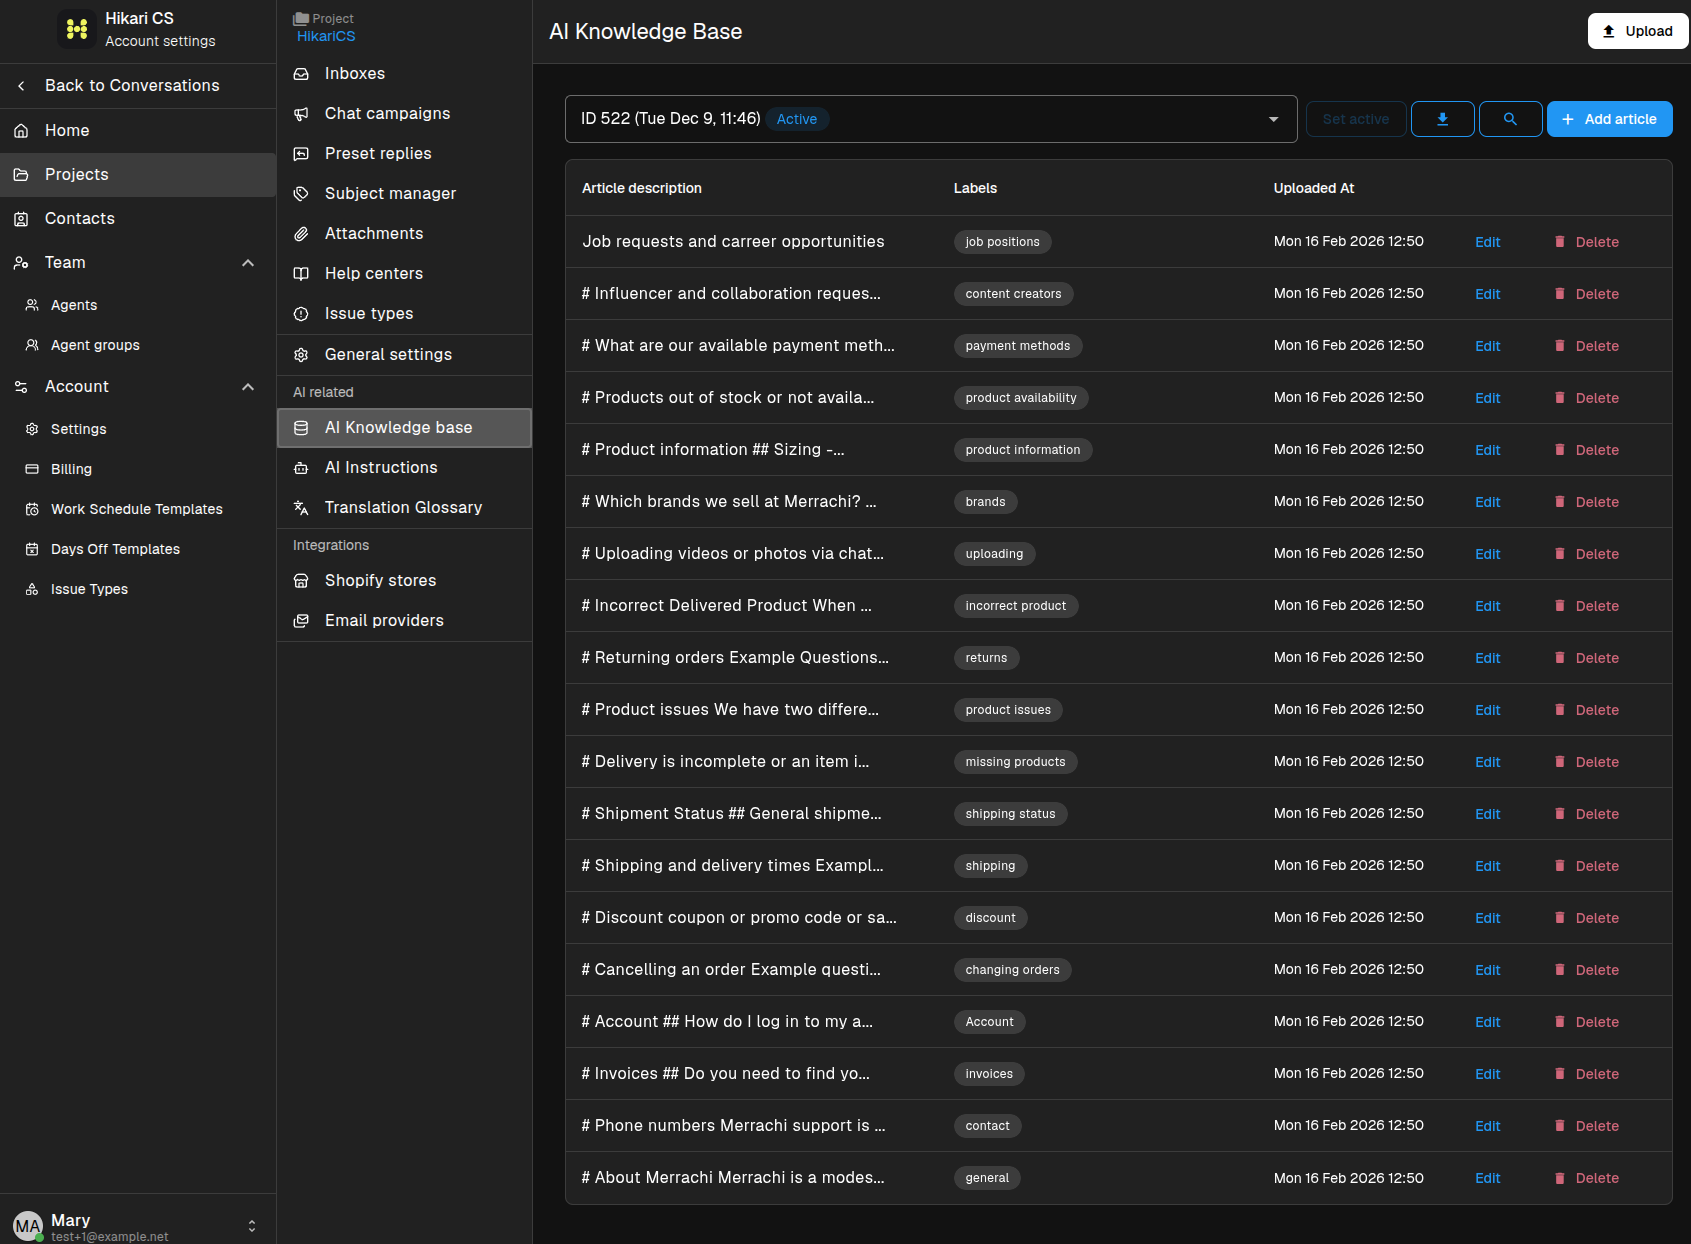The image size is (1691, 1244).
Task: Click the Inboxes tray icon
Action: (x=301, y=74)
